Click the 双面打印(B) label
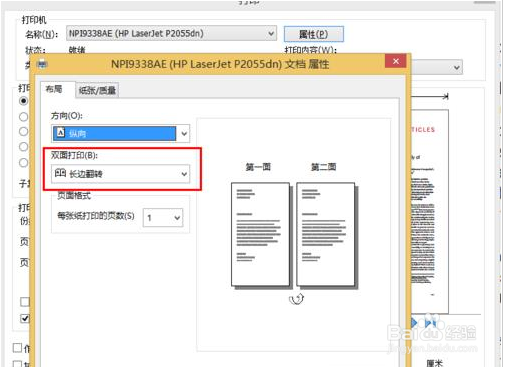 pyautogui.click(x=74, y=155)
